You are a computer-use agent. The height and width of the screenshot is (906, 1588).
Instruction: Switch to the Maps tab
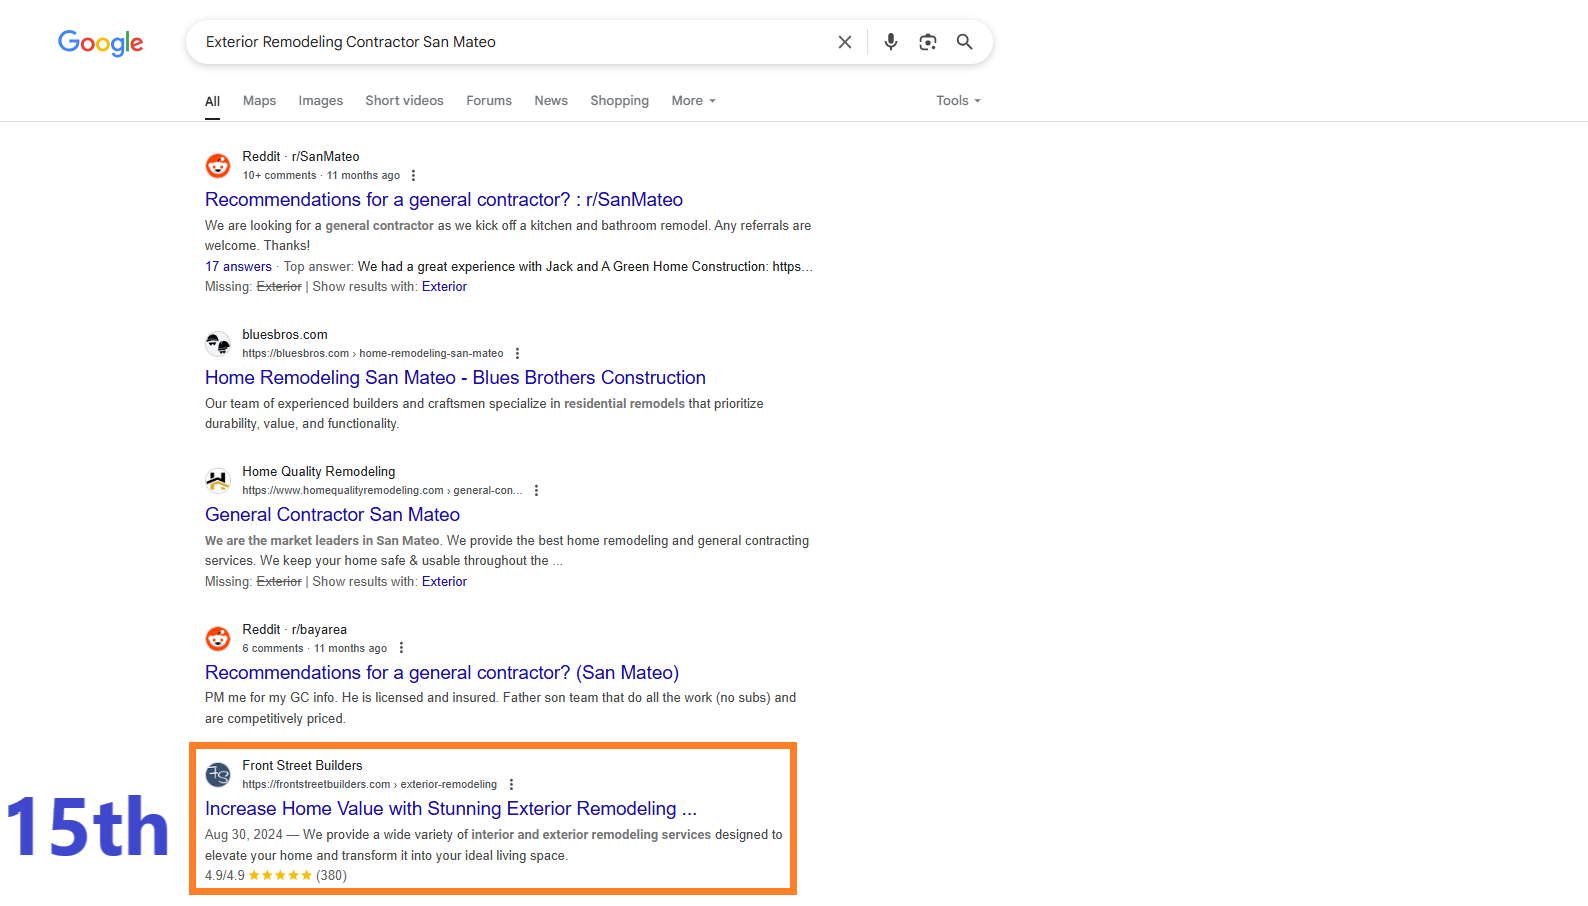(x=259, y=101)
